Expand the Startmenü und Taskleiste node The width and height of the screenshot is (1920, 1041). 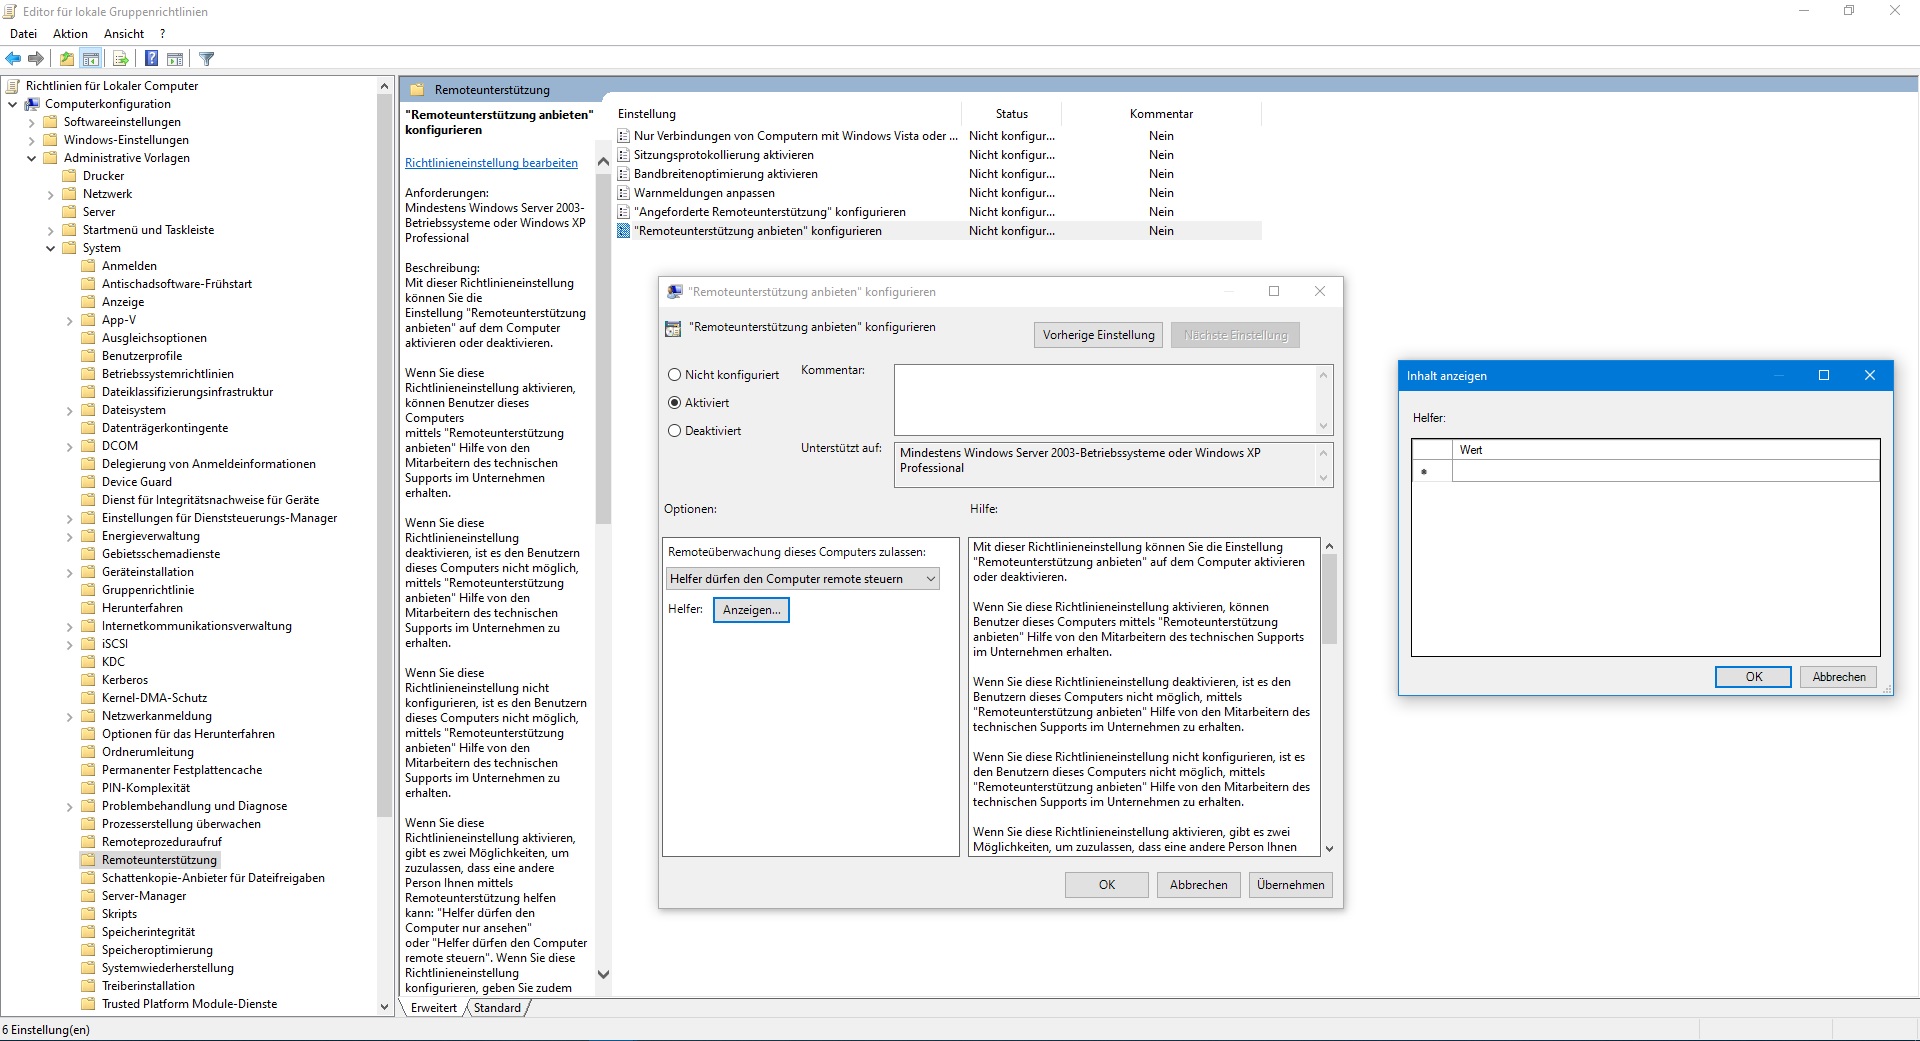(50, 230)
